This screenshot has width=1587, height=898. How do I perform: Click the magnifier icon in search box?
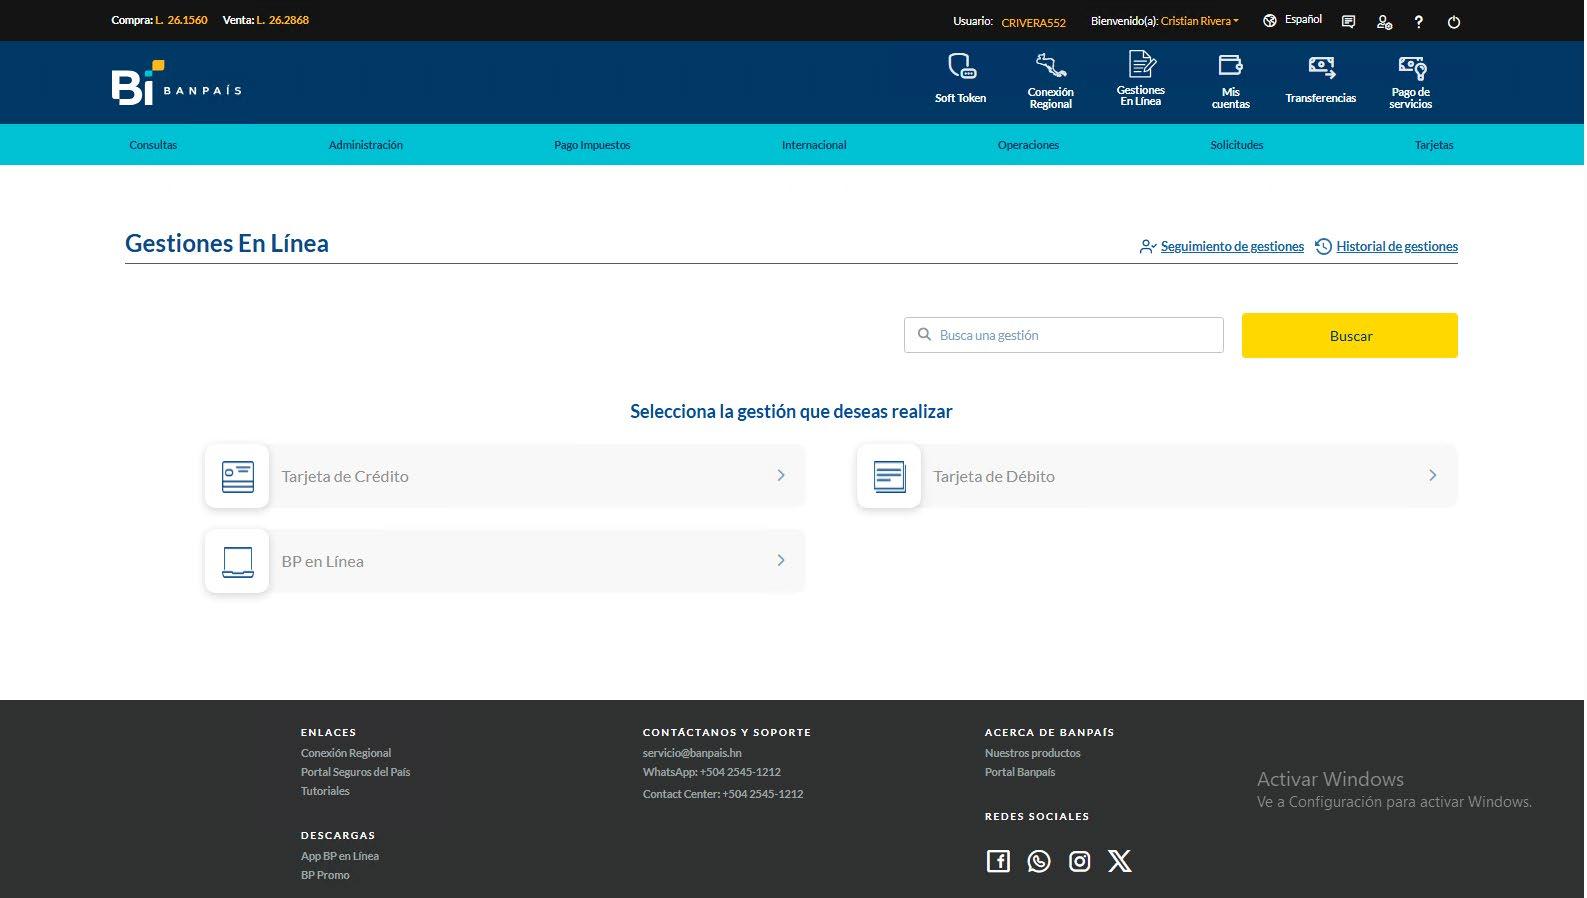tap(924, 335)
